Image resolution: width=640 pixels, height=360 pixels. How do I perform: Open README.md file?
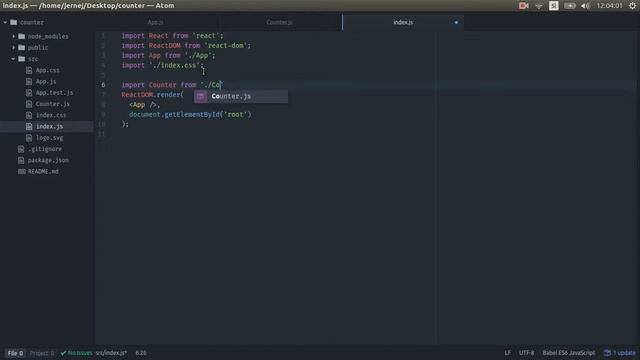click(x=43, y=171)
